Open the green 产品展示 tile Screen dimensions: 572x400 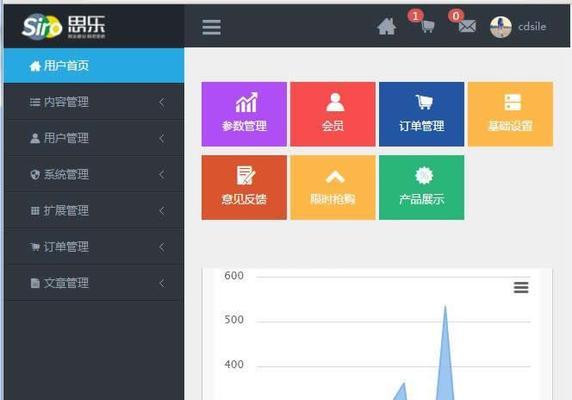pos(422,187)
